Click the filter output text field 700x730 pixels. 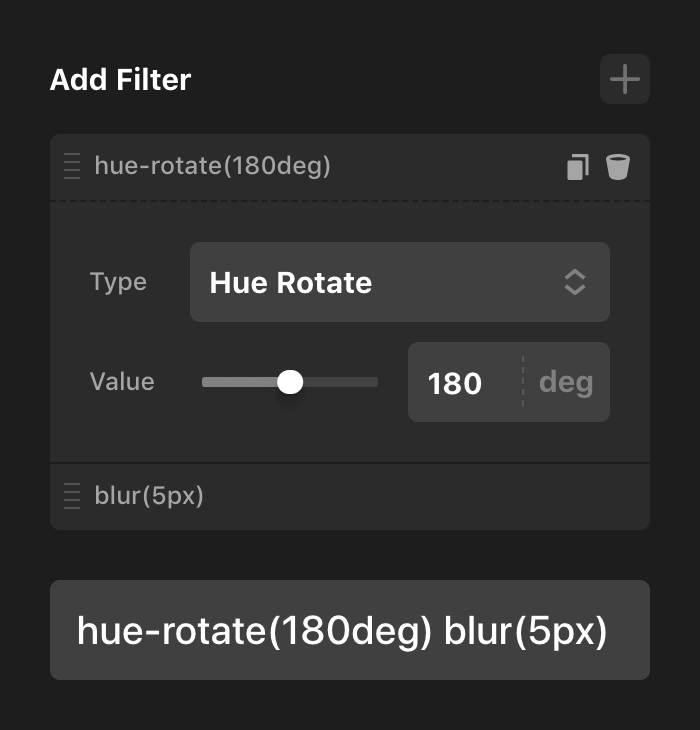point(349,630)
